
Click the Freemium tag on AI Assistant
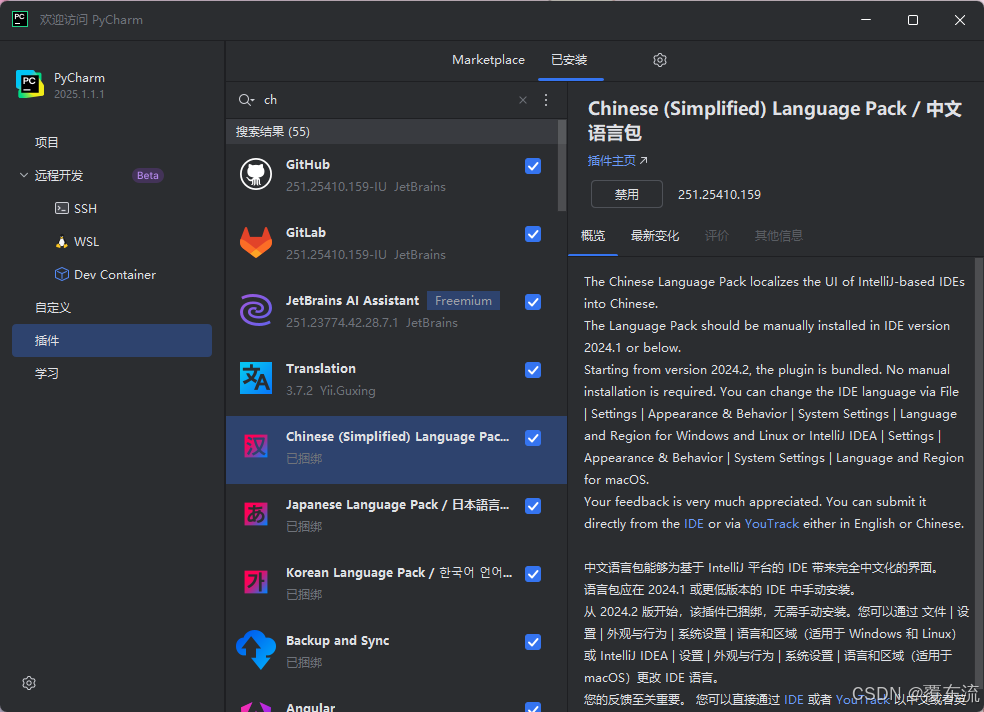pos(463,300)
